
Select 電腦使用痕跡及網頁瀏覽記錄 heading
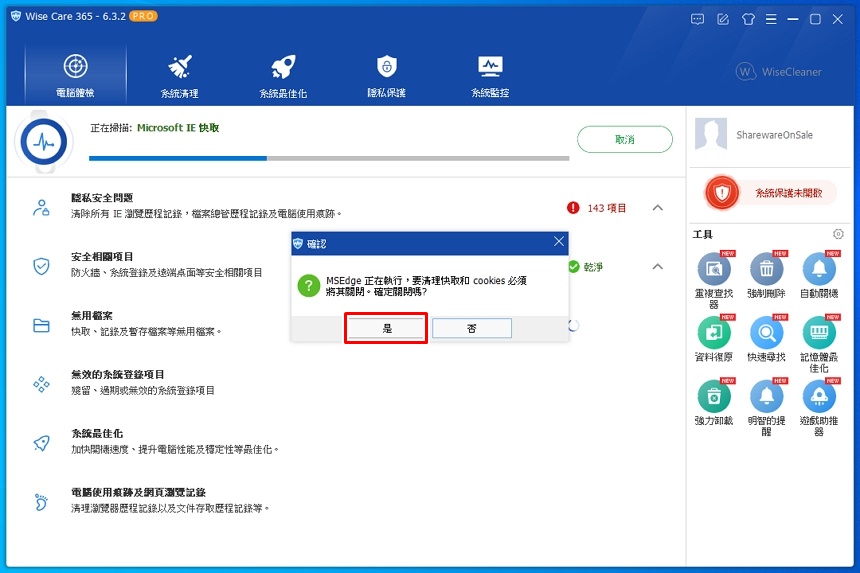(138, 492)
